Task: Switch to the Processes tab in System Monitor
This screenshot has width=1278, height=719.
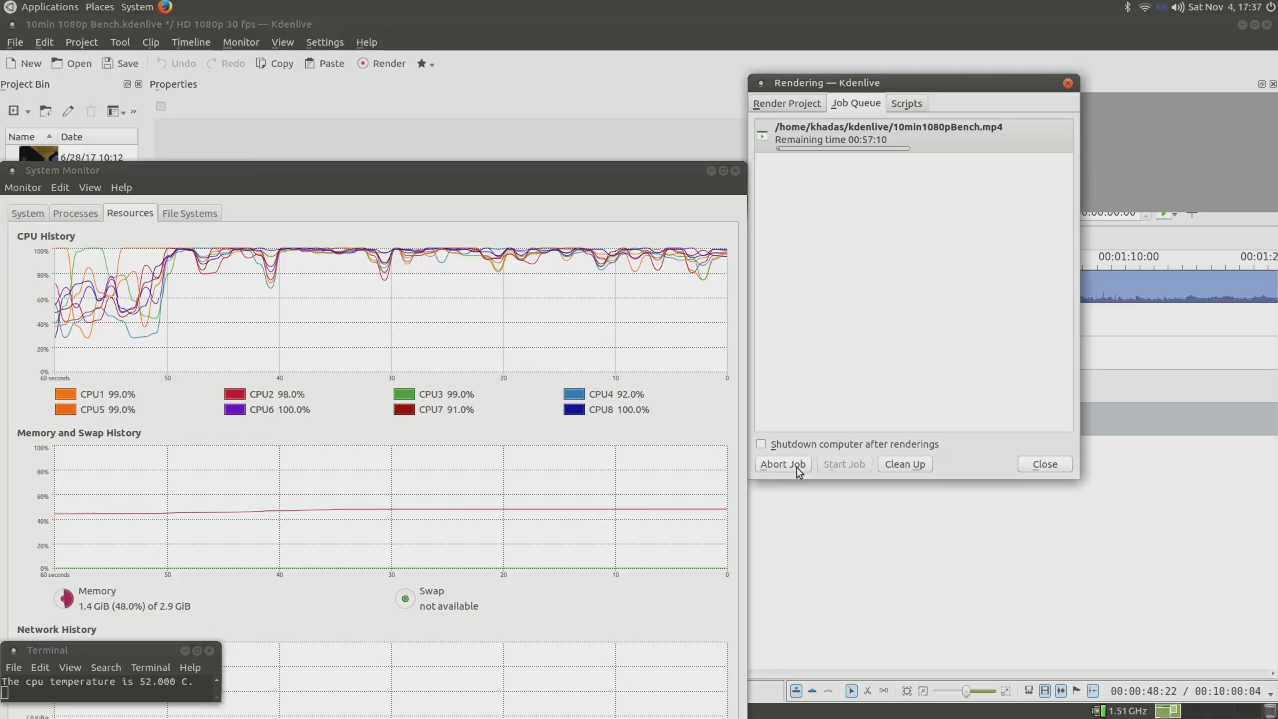Action: (75, 213)
